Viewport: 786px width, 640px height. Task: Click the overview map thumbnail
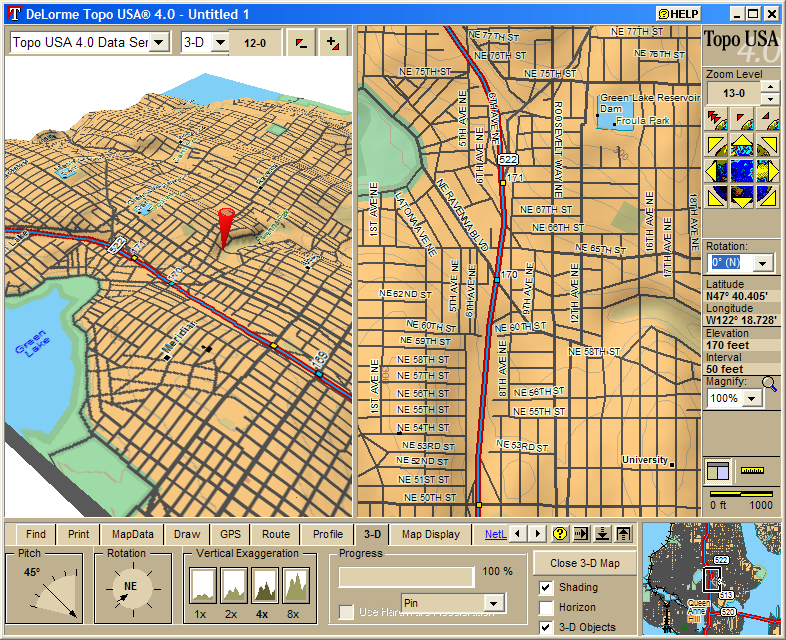712,578
